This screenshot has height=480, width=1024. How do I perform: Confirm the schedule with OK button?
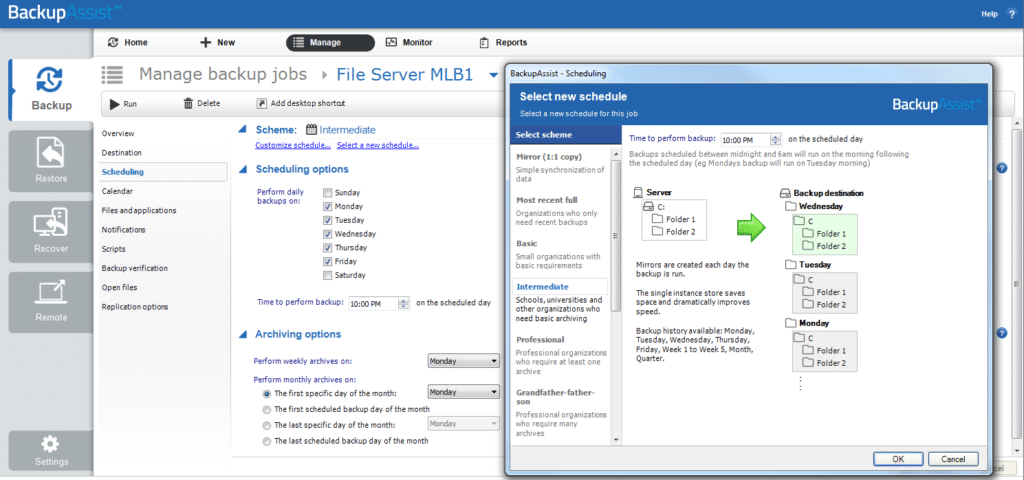898,459
